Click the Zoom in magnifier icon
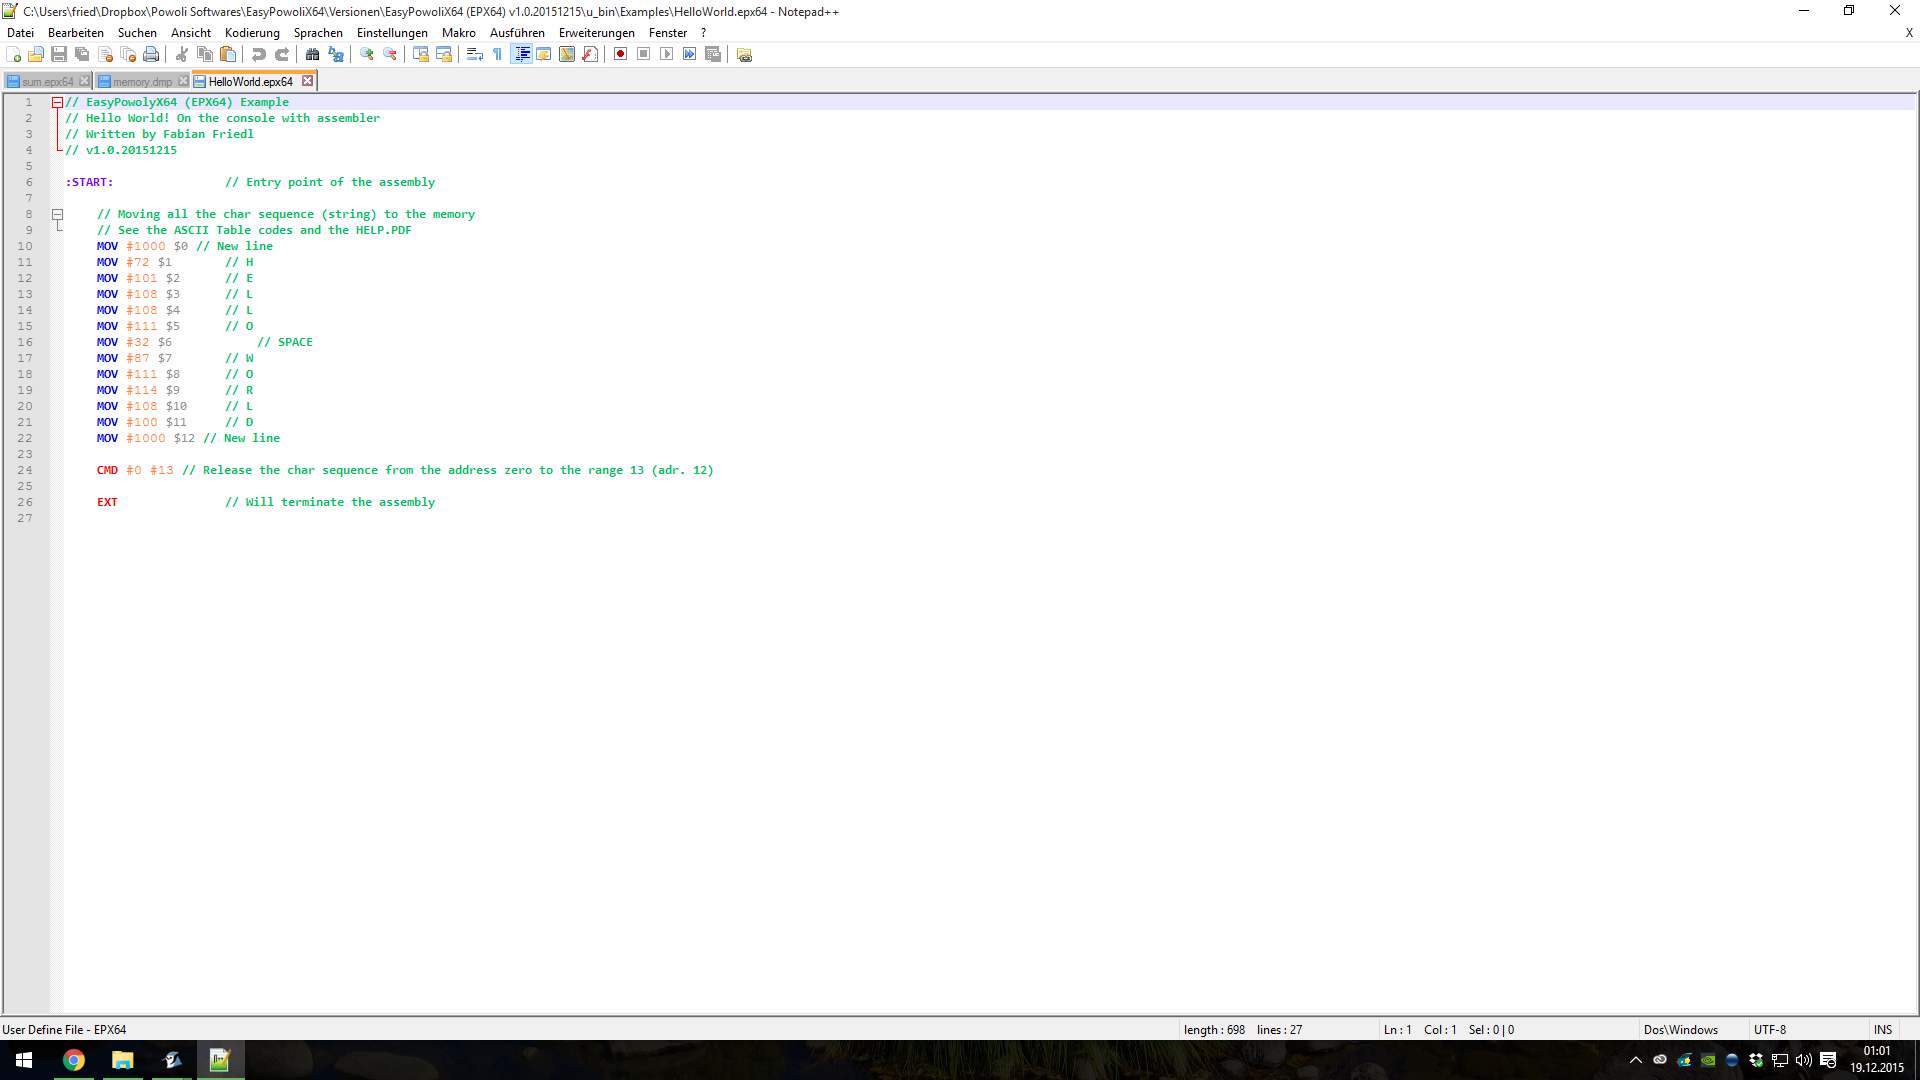This screenshot has width=1920, height=1080. (x=367, y=54)
